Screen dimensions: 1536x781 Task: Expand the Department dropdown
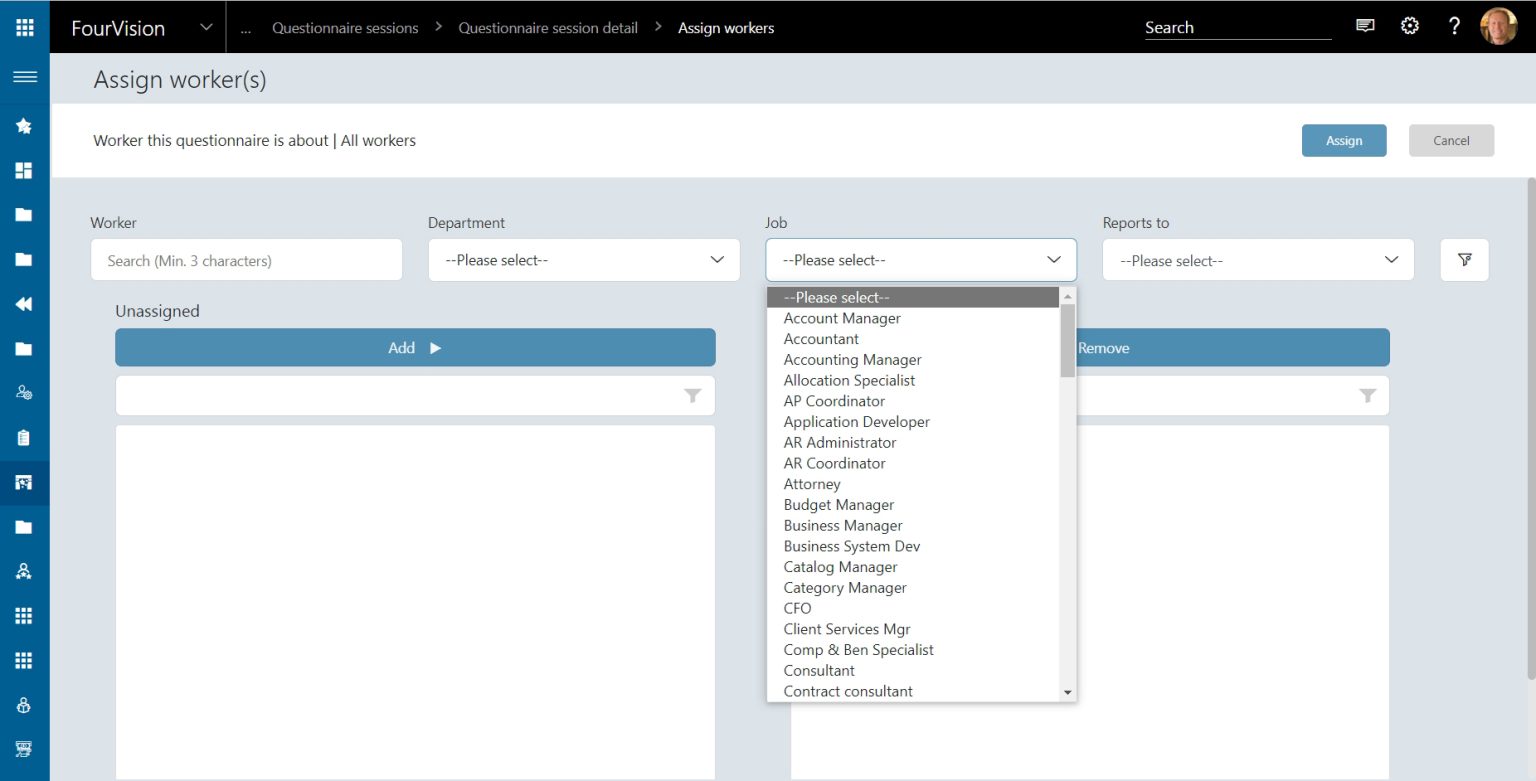pyautogui.click(x=584, y=260)
